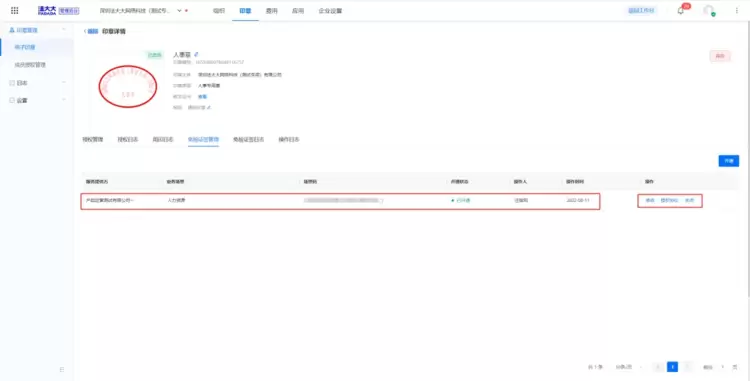This screenshot has height=381, width=750.
Task: Go to page 1 in pagination
Action: click(x=673, y=367)
